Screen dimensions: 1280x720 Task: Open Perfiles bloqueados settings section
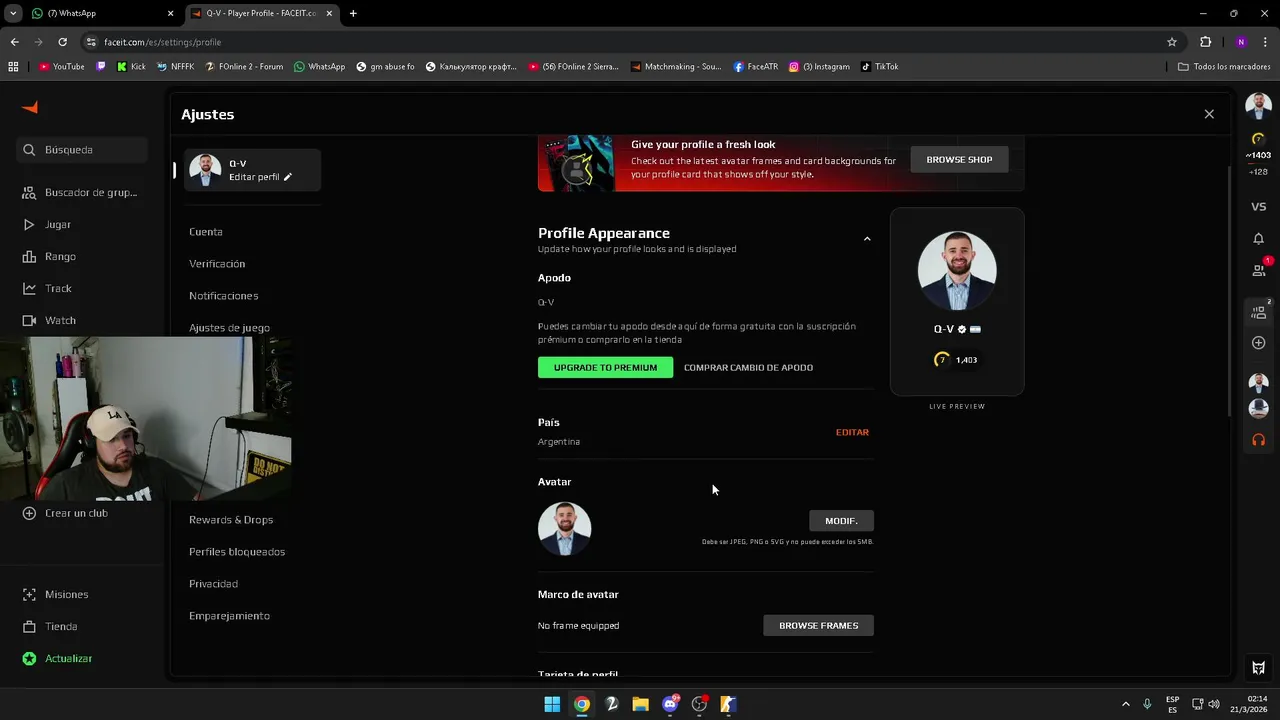pyautogui.click(x=237, y=552)
